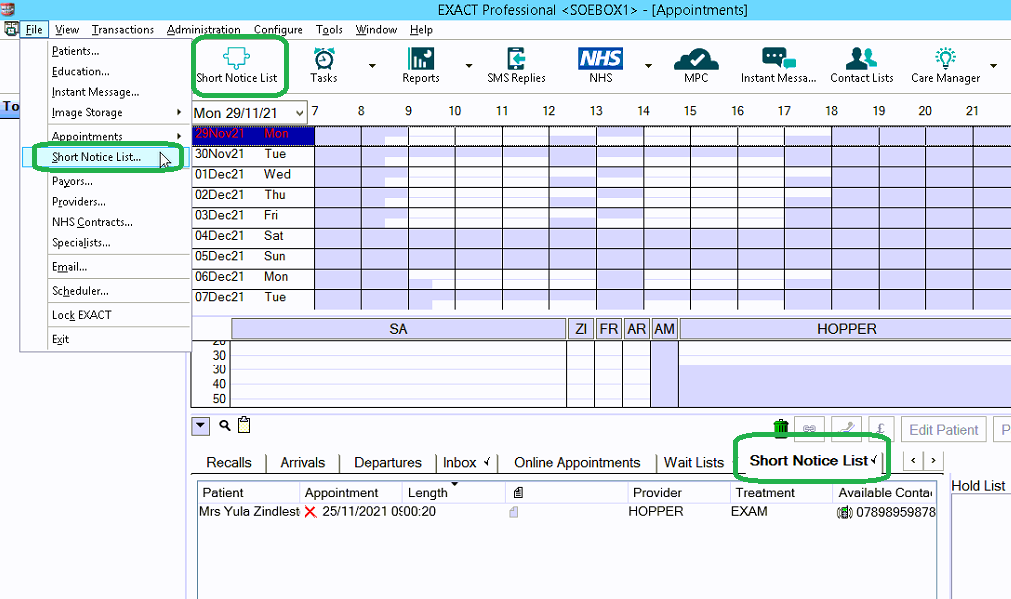This screenshot has height=599, width=1011.
Task: Switch to the Wait Lists tab
Action: (x=694, y=462)
